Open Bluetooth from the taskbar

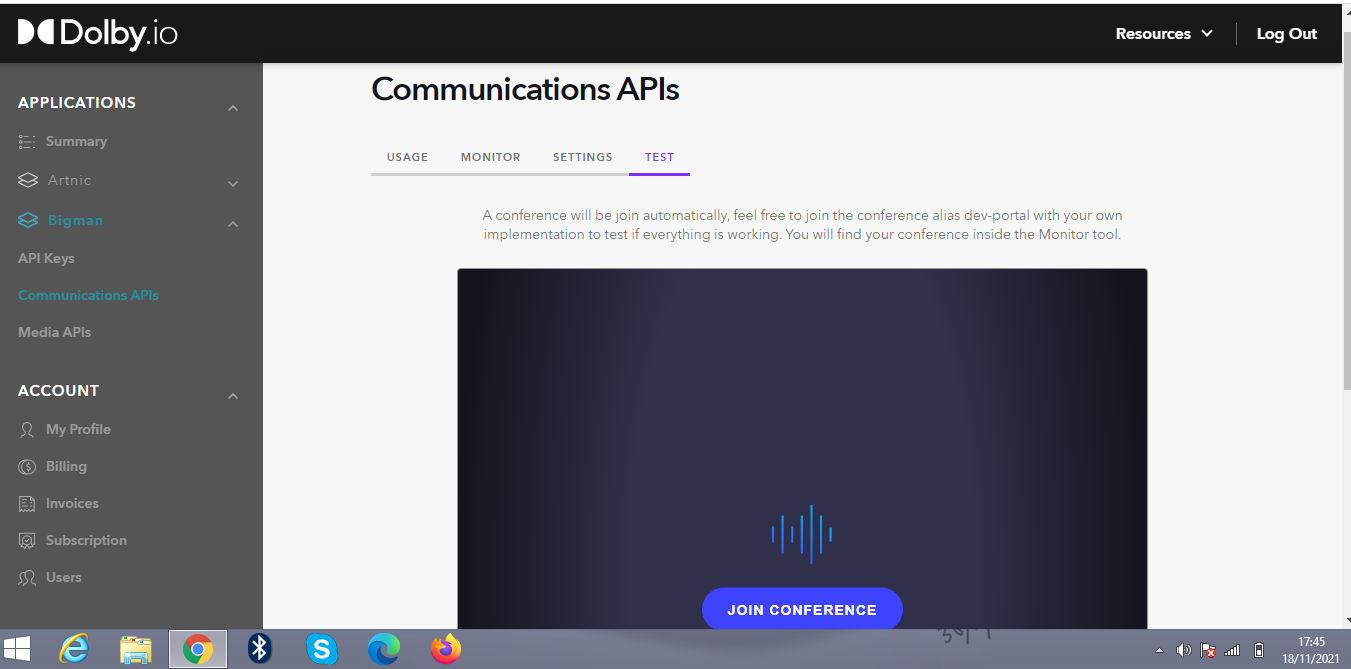[260, 649]
